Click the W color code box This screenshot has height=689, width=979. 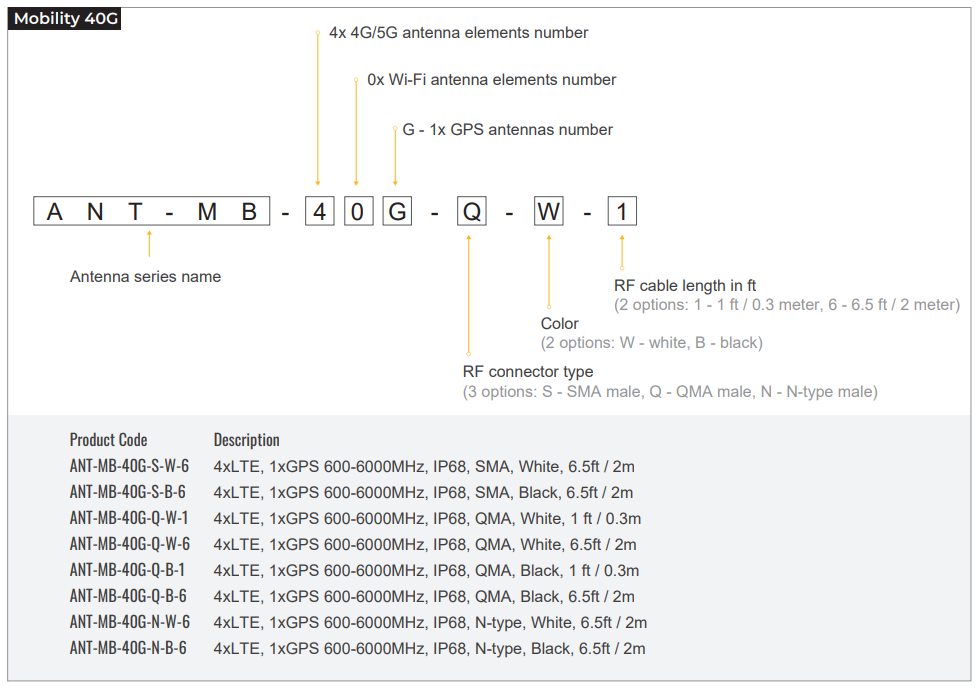coord(548,212)
